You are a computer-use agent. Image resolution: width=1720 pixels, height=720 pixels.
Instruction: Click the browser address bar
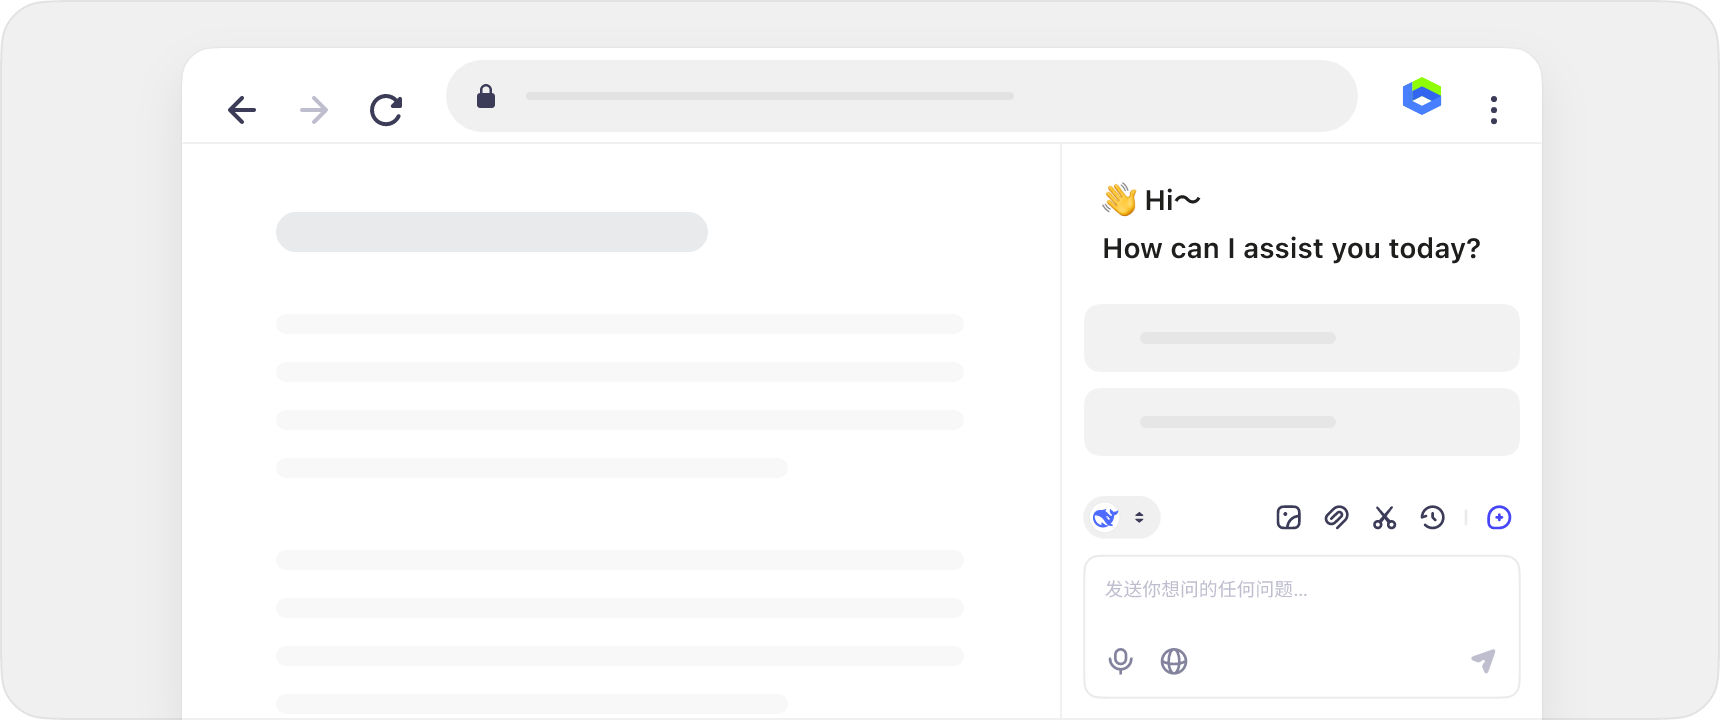pyautogui.click(x=900, y=96)
